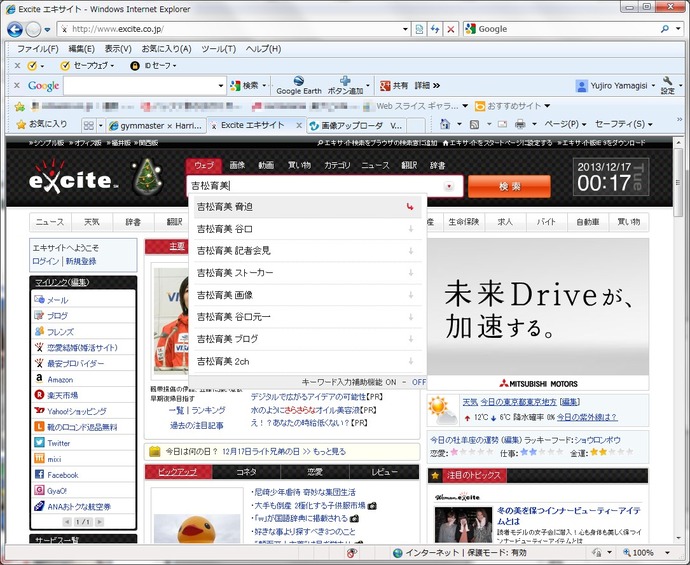Viewport: 690px width, 565px height.
Task: Open the ファイル(F) menu
Action: pos(38,49)
